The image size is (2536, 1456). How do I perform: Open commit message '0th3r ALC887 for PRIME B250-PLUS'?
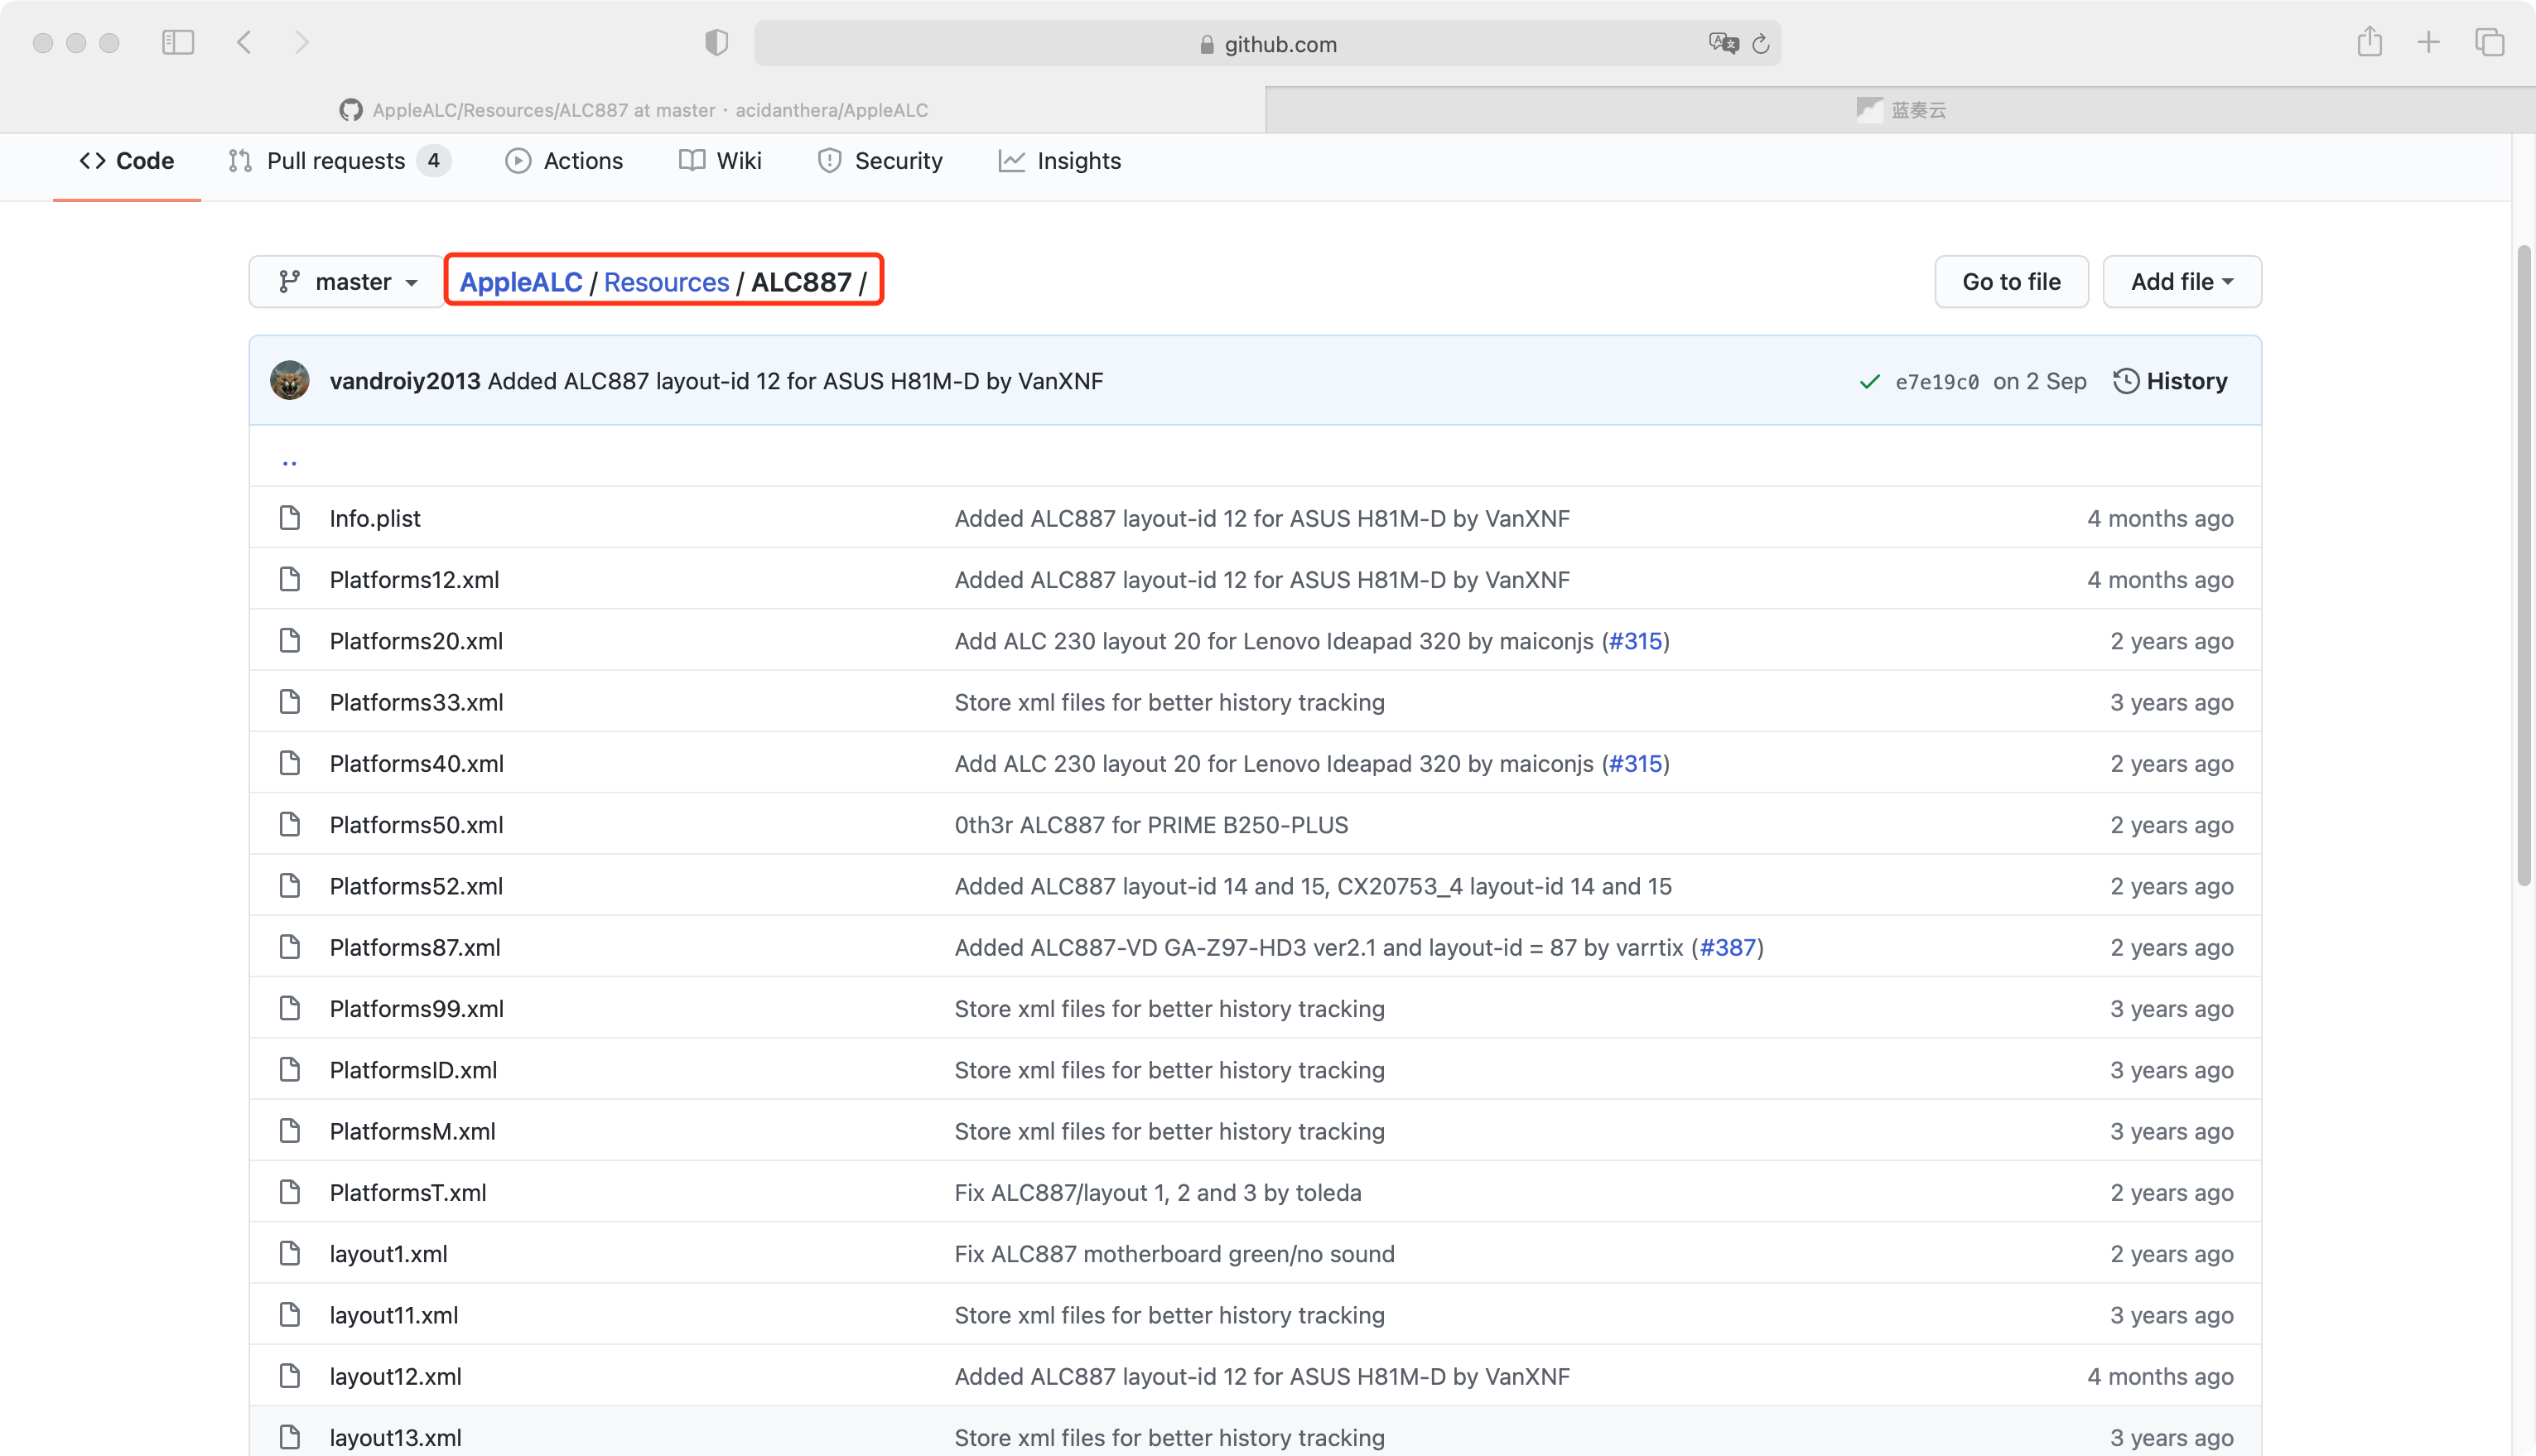1151,824
